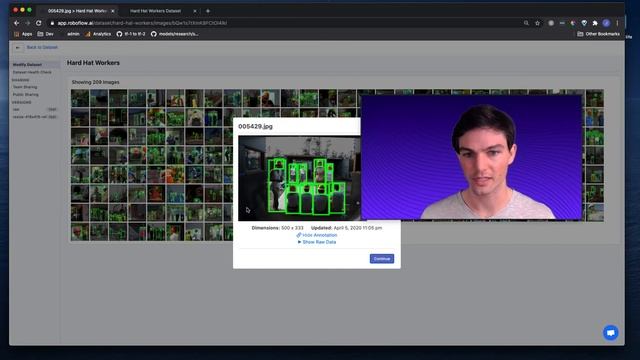The width and height of the screenshot is (640, 360).
Task: Close the Hard Hat Workers Dataset tab
Action: tap(195, 11)
